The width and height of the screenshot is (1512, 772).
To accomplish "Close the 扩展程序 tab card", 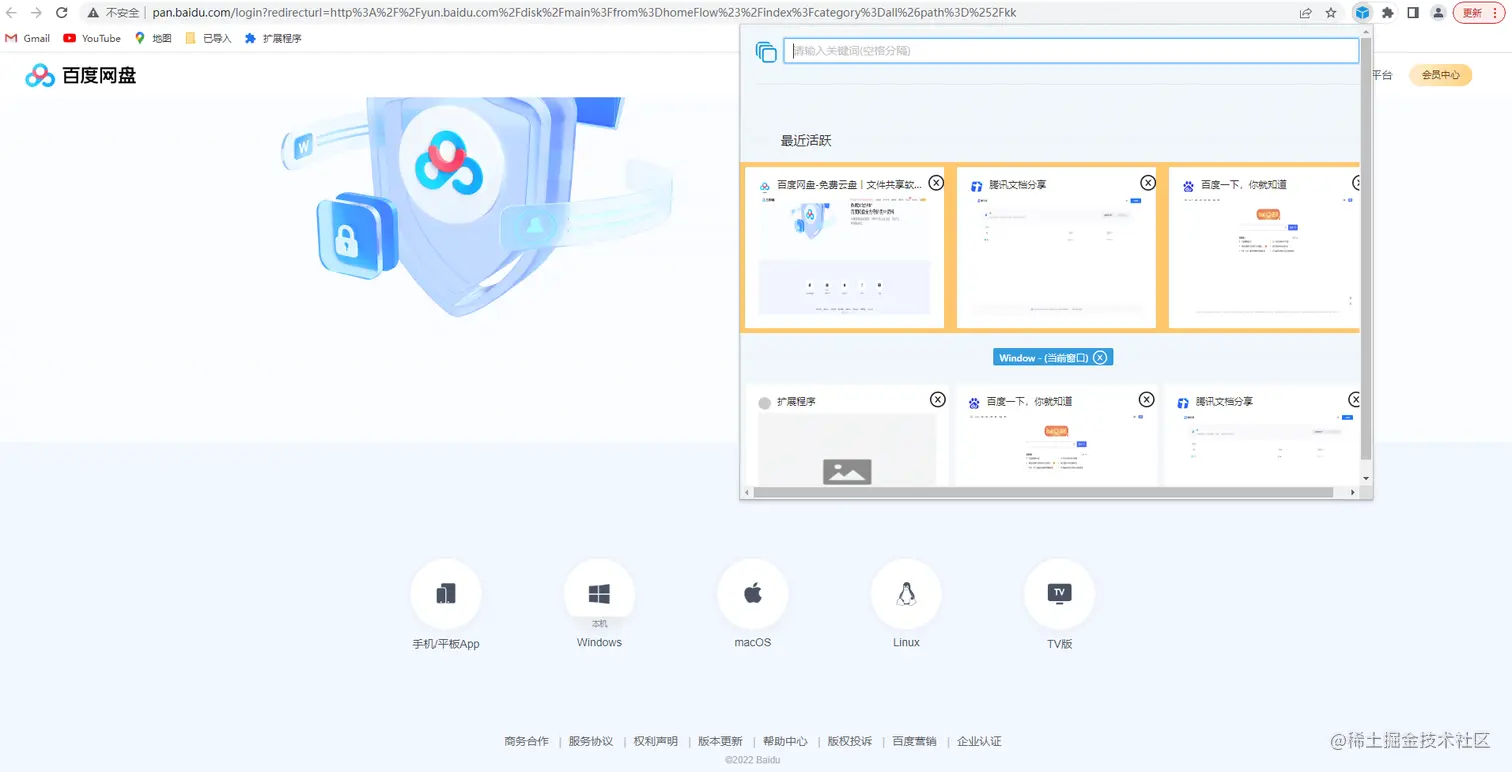I will (x=938, y=399).
